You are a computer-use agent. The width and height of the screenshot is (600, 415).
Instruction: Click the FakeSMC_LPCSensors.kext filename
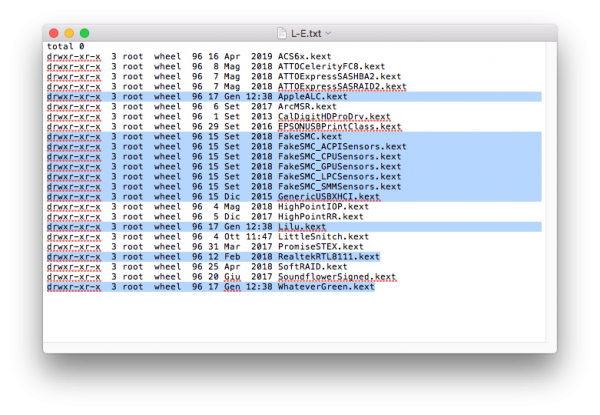[x=339, y=177]
